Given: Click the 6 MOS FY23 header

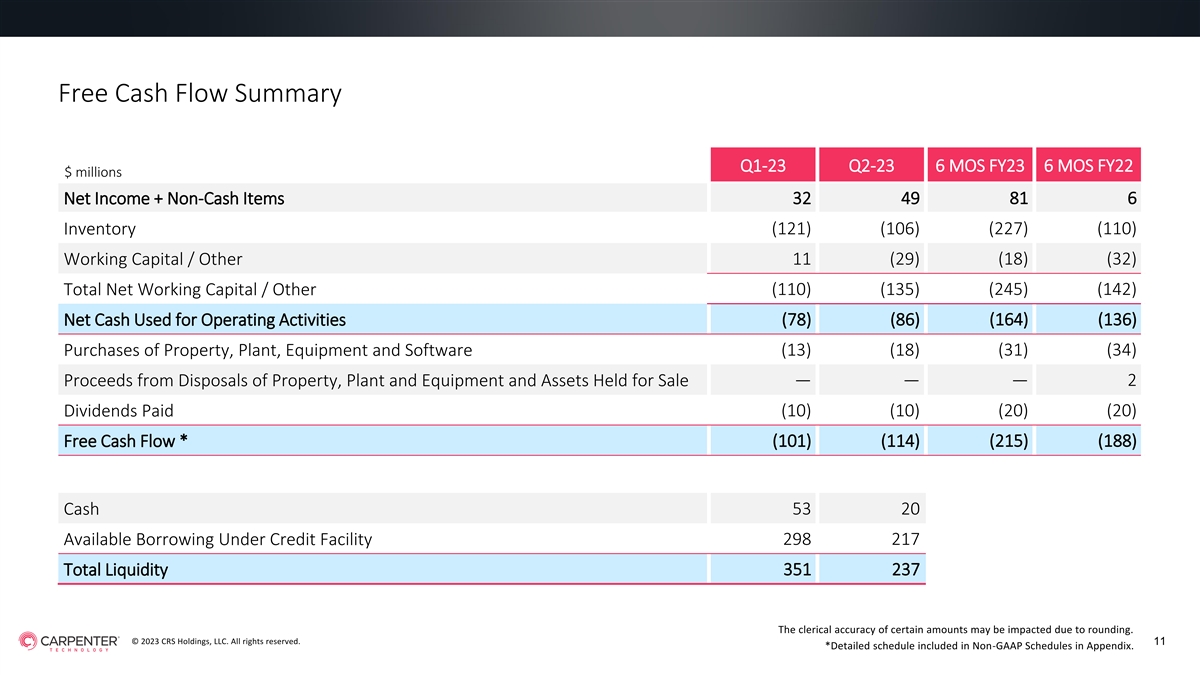Looking at the screenshot, I should click(979, 165).
